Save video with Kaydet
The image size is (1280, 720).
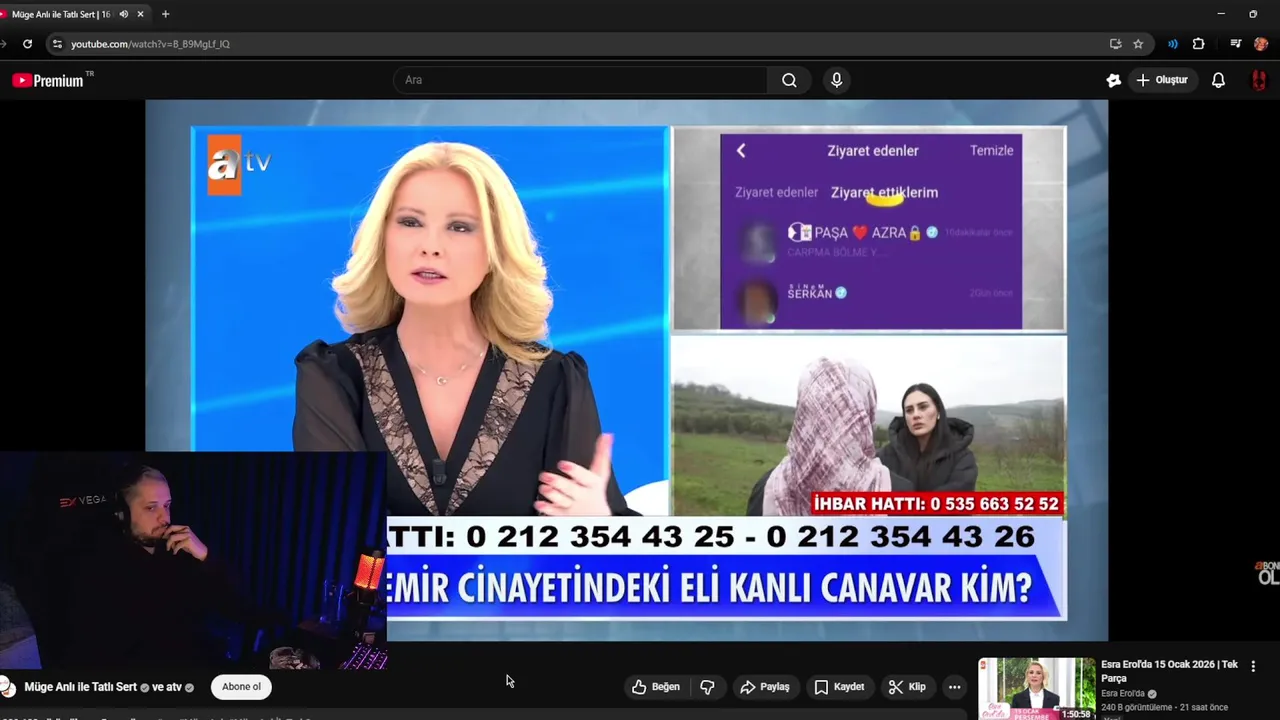[x=839, y=687]
